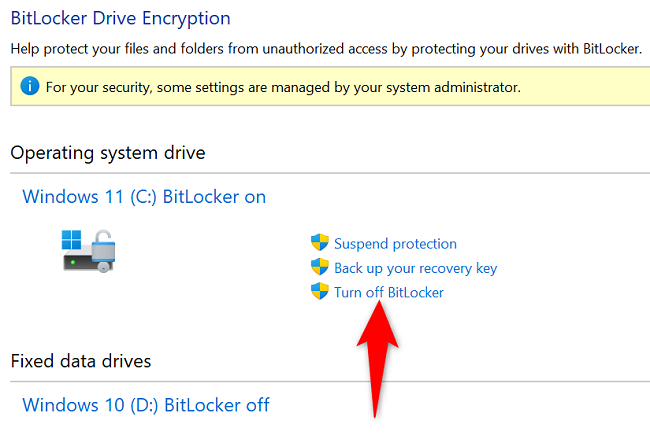Click the shield icon beside Back up recovery key
650x435 pixels.
click(x=320, y=267)
